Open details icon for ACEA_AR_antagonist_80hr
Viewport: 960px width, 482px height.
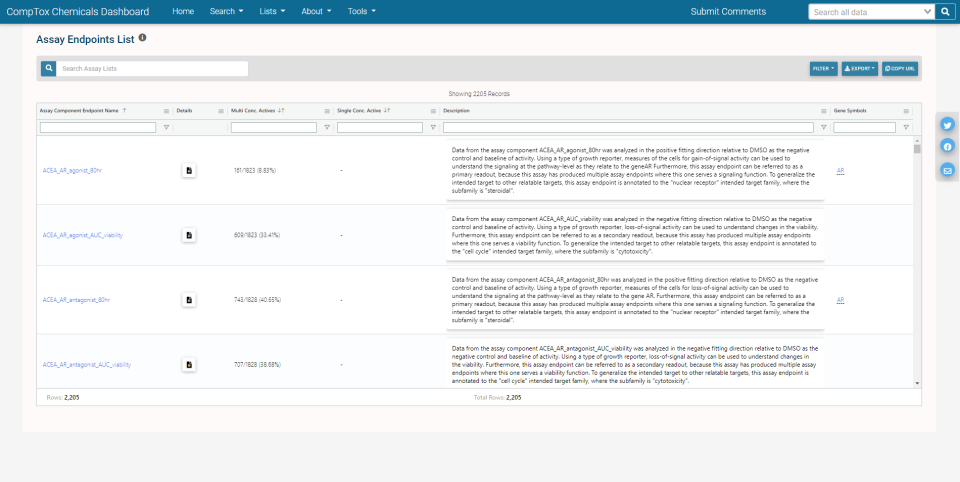pos(188,300)
